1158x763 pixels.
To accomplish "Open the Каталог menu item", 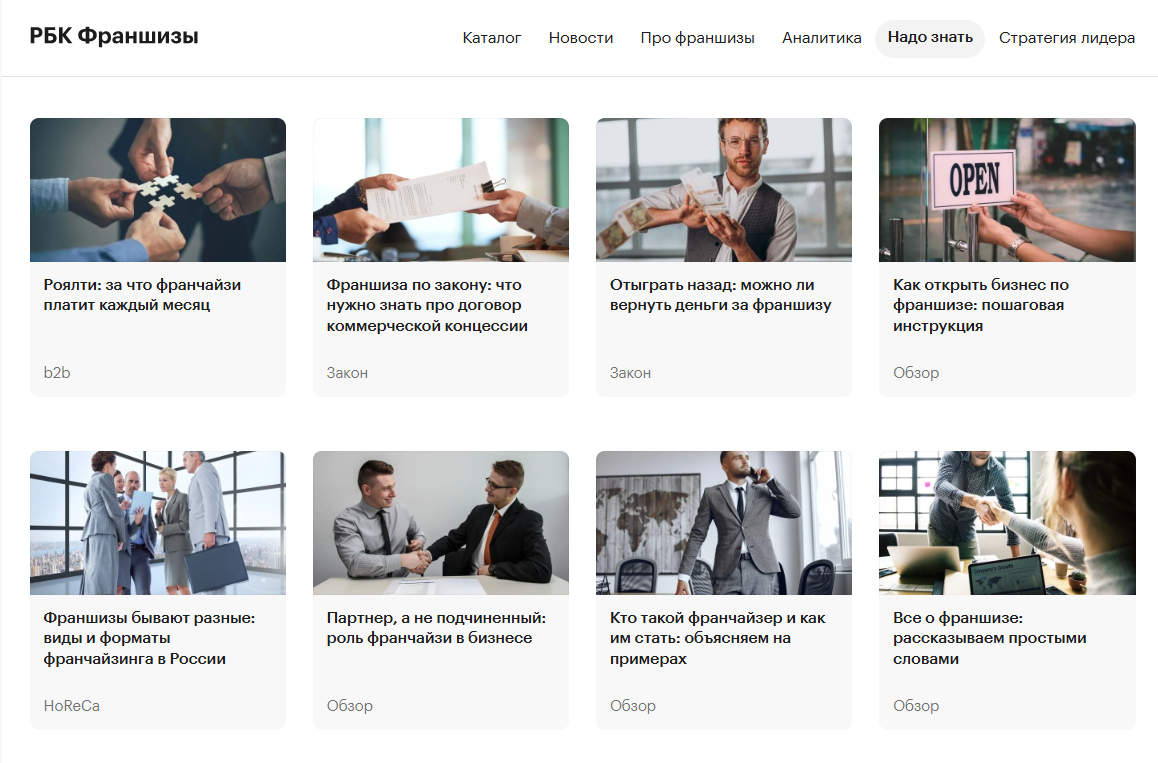I will tap(492, 38).
